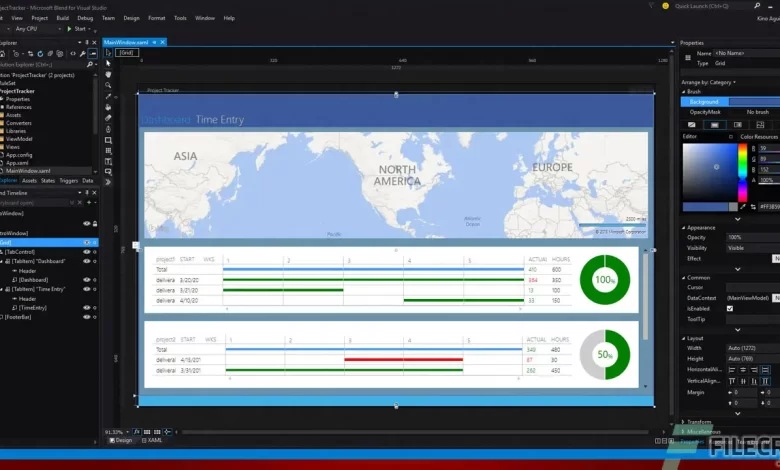Select the Eyedropper tool

(108, 96)
